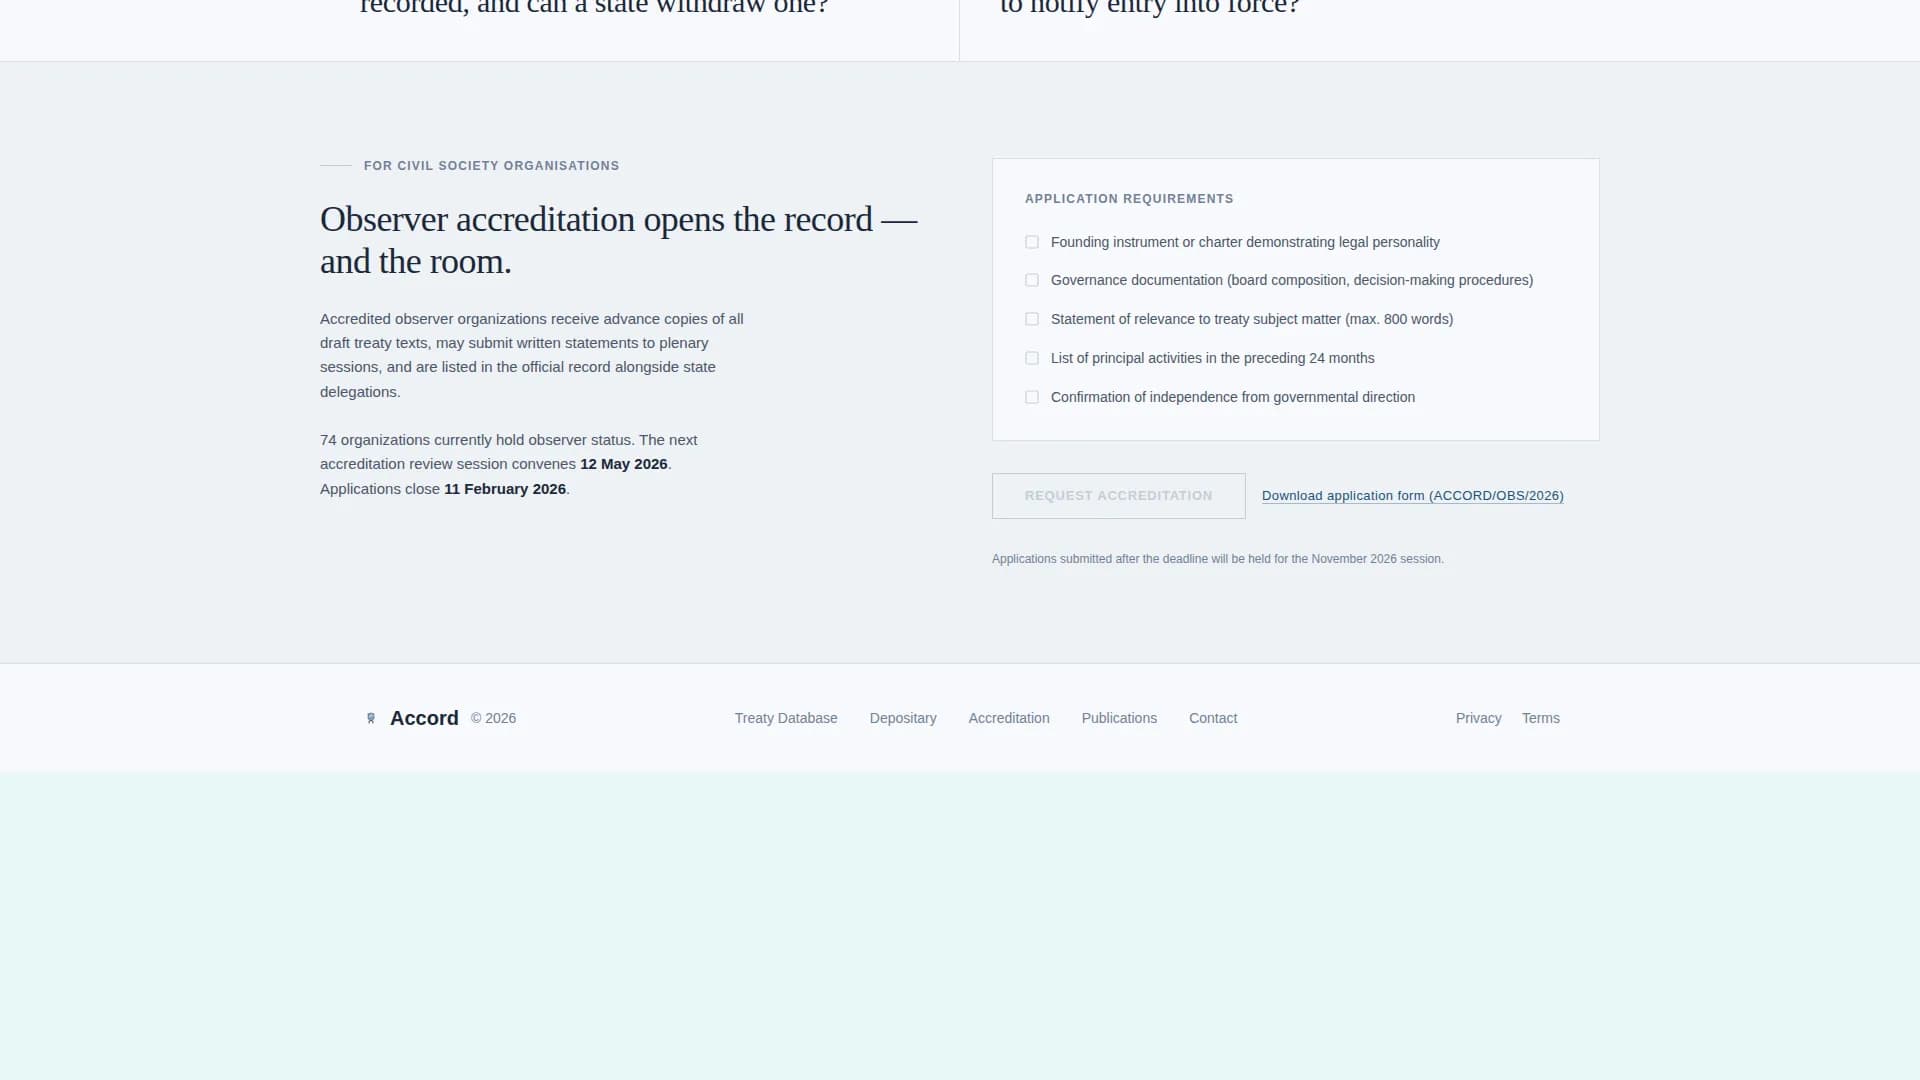Click the November 2026 session deadline note
The width and height of the screenshot is (1920, 1080).
click(x=1217, y=559)
